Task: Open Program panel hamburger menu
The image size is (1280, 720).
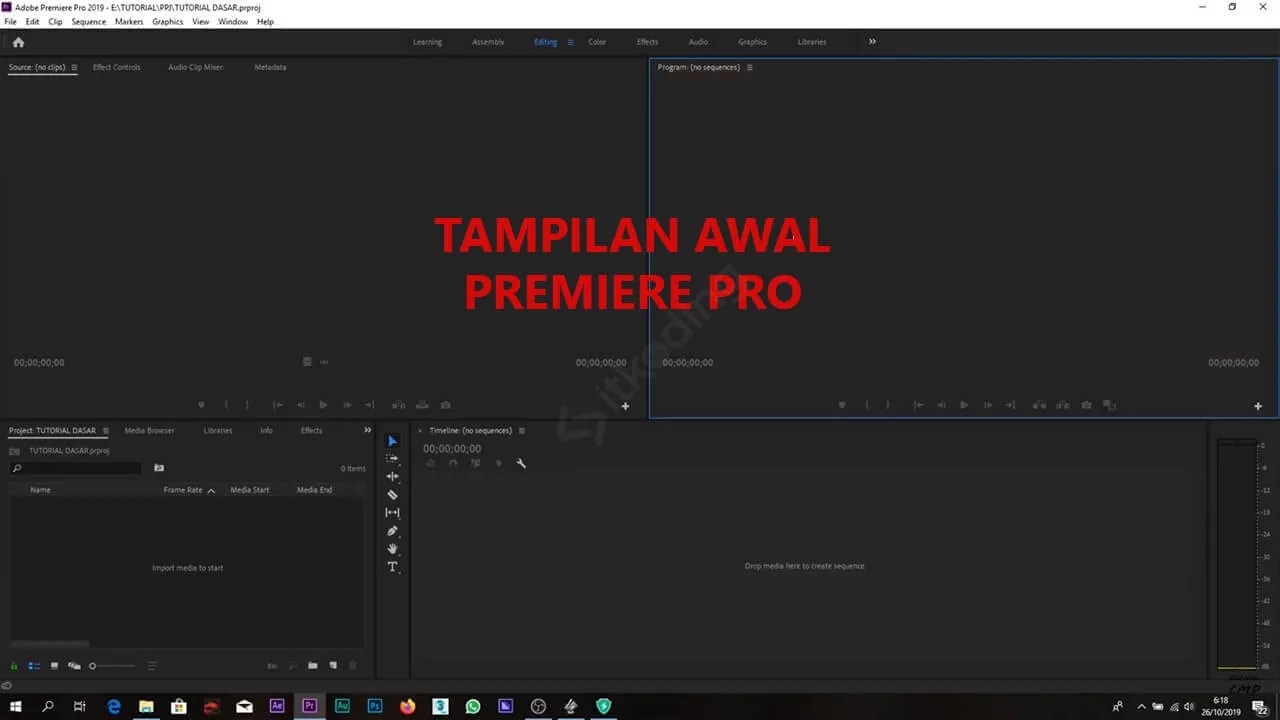Action: pos(749,68)
